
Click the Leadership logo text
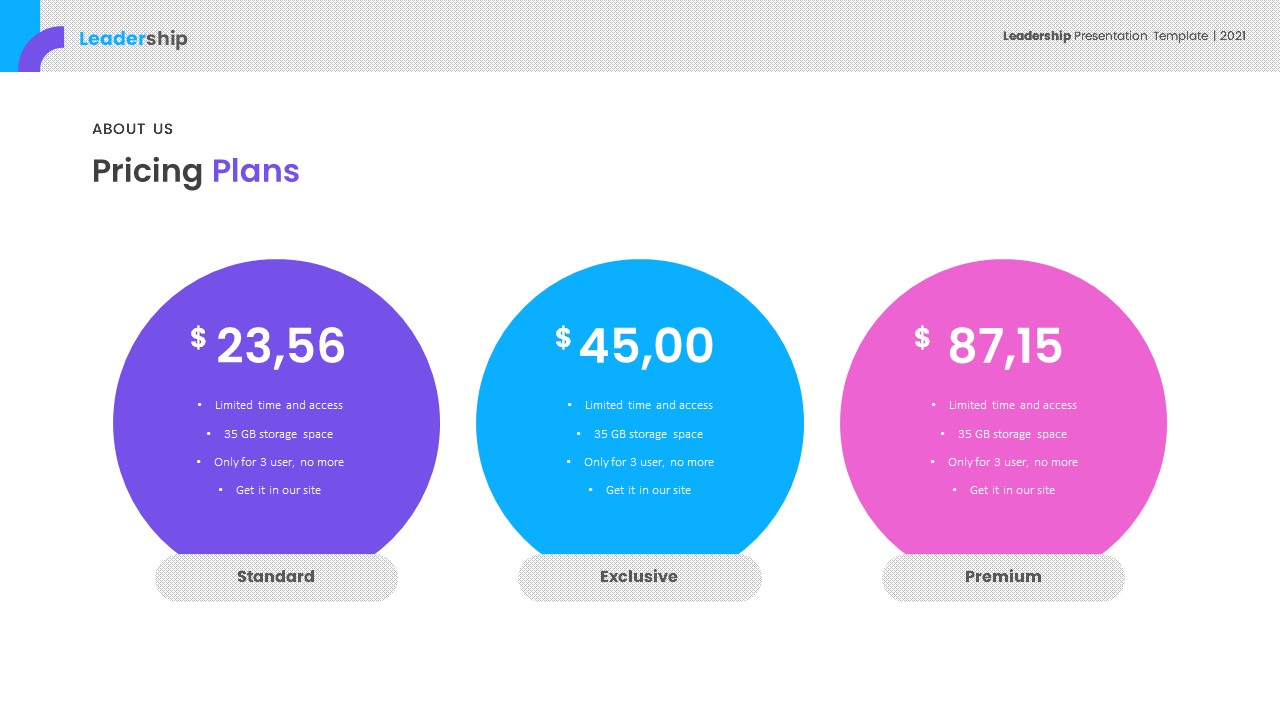tap(133, 39)
